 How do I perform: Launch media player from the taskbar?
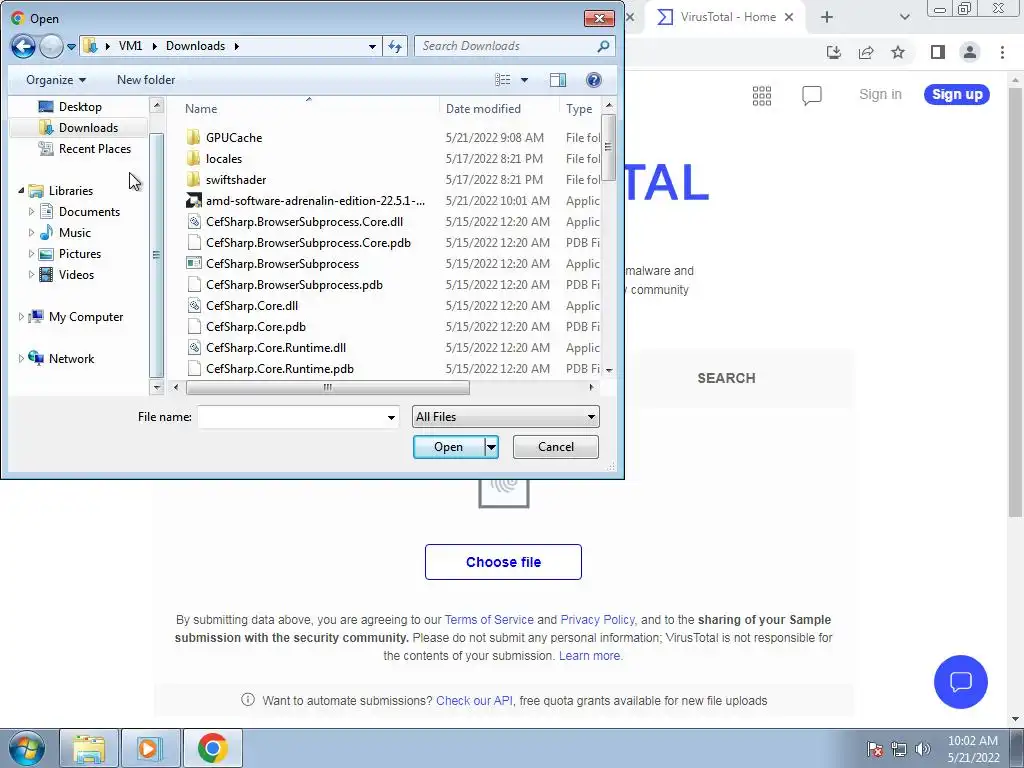point(150,748)
